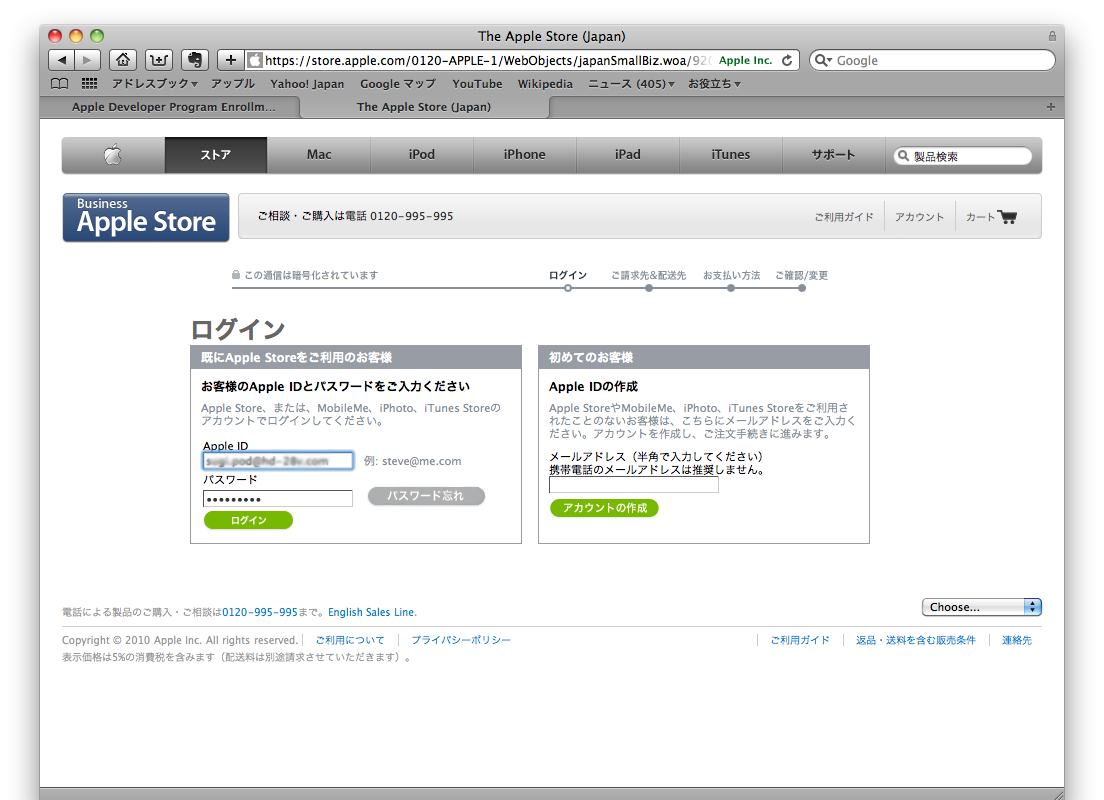Click the home icon in the toolbar
The image size is (1104, 800).
[123, 60]
